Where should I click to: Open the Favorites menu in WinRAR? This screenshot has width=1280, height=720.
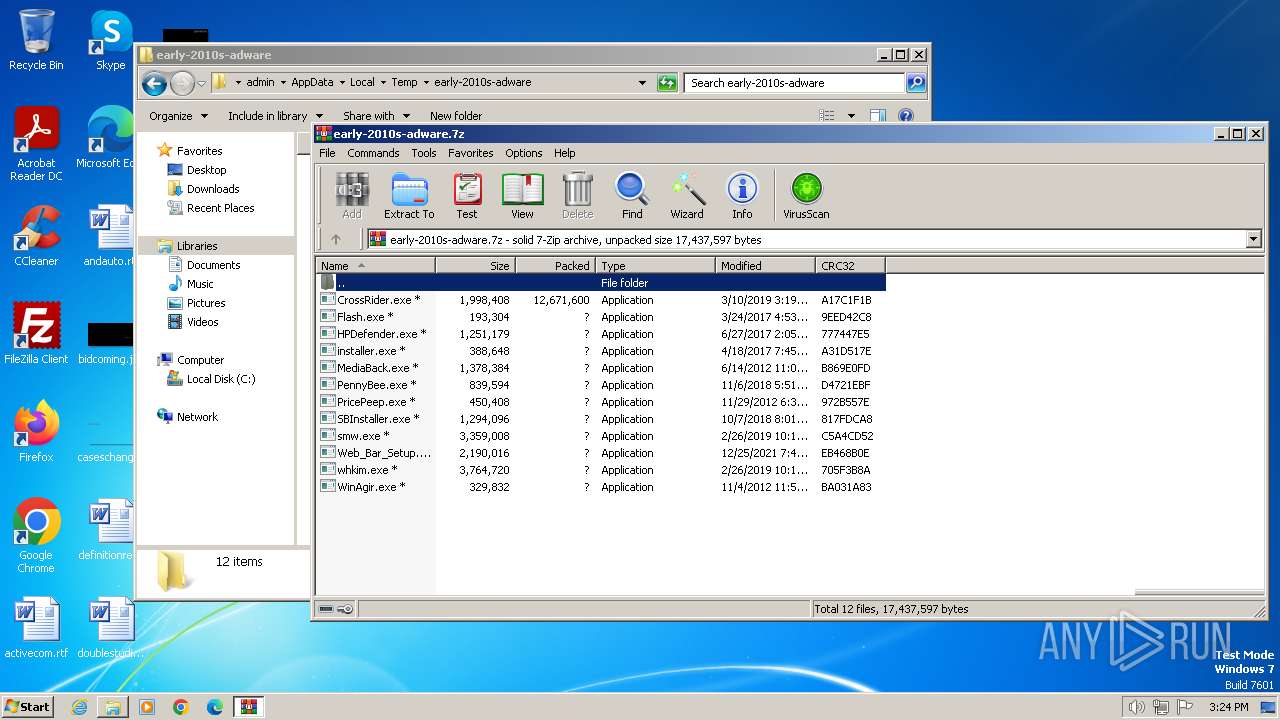click(x=471, y=153)
